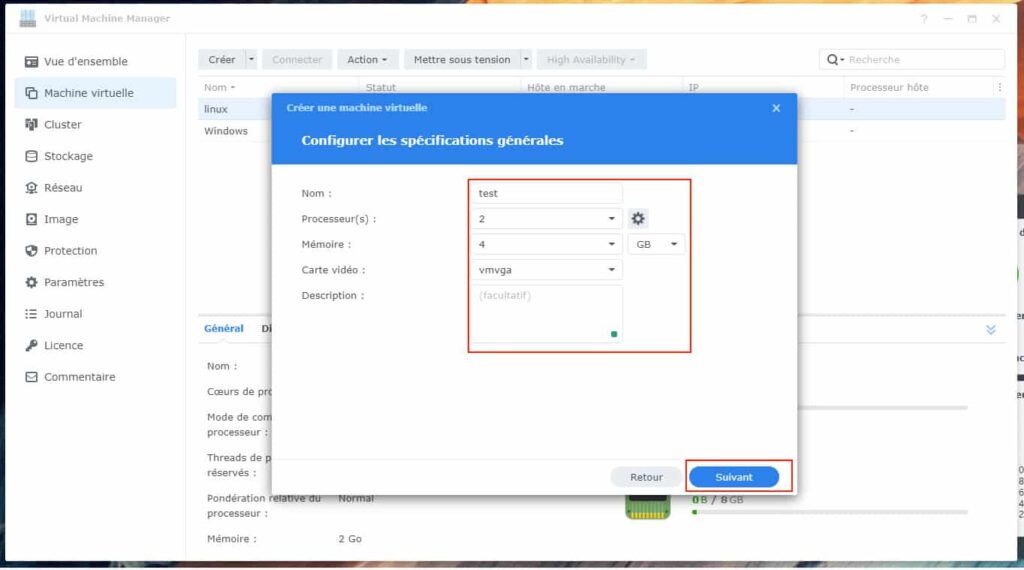The width and height of the screenshot is (1024, 570).
Task: Open Stockage section
Action: tap(68, 156)
